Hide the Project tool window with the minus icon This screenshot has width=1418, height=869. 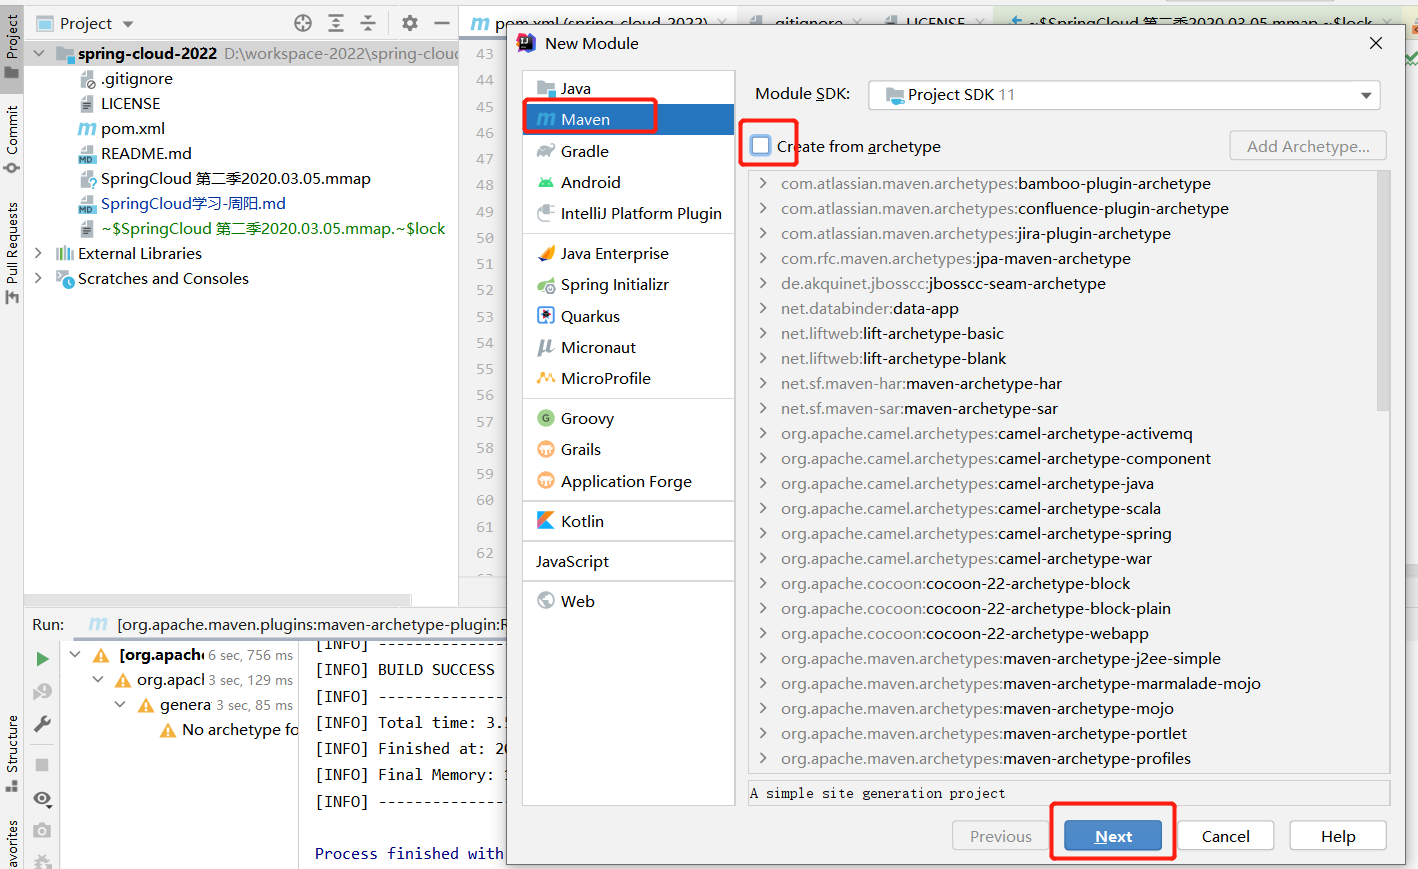coord(441,23)
